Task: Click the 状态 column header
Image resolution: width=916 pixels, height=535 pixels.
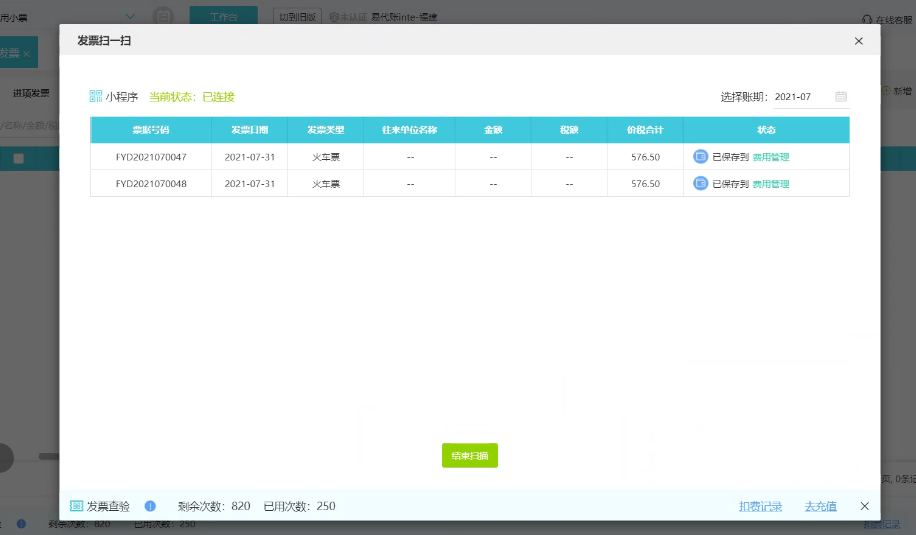Action: [766, 130]
